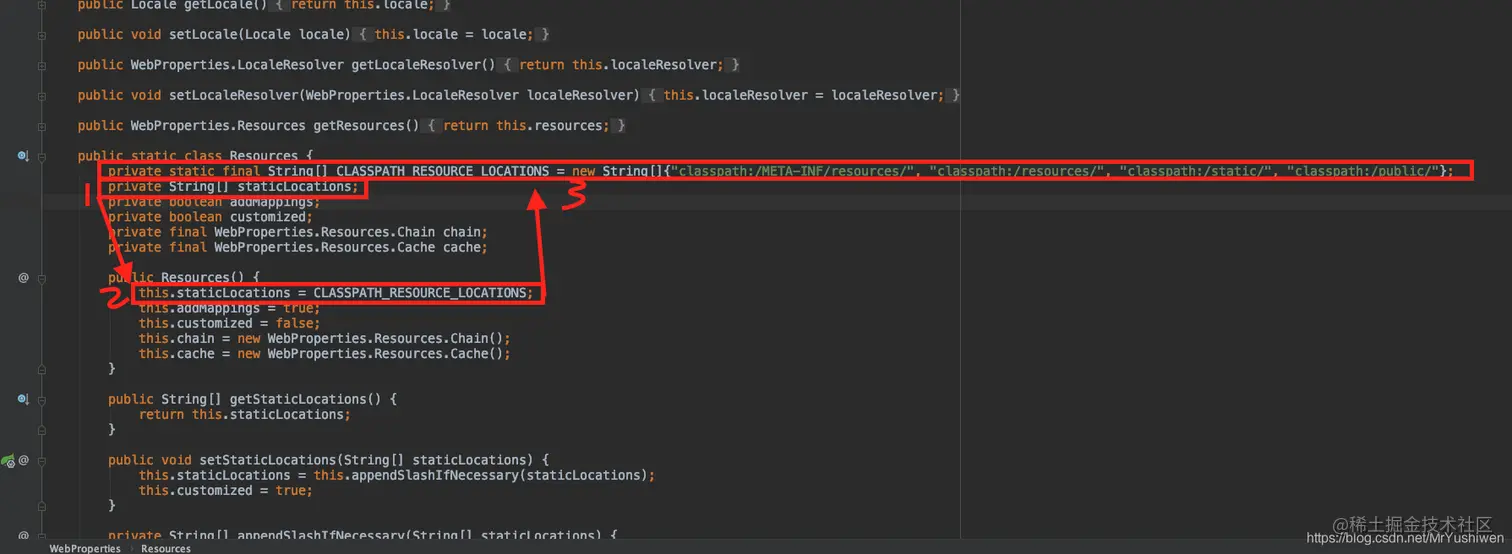Image resolution: width=1512 pixels, height=554 pixels.
Task: Click gutter marker beside Resources class declaration
Action: coord(22,156)
